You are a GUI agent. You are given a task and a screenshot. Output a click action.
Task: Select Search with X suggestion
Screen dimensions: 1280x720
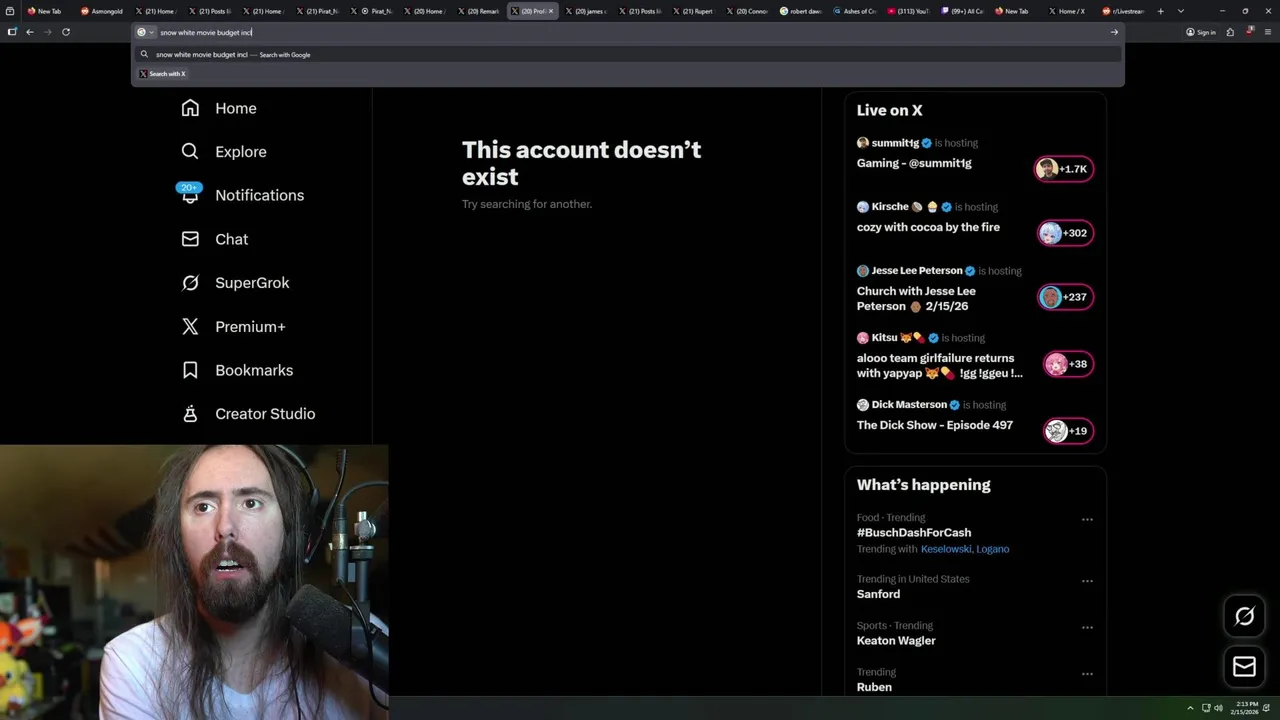coord(163,74)
